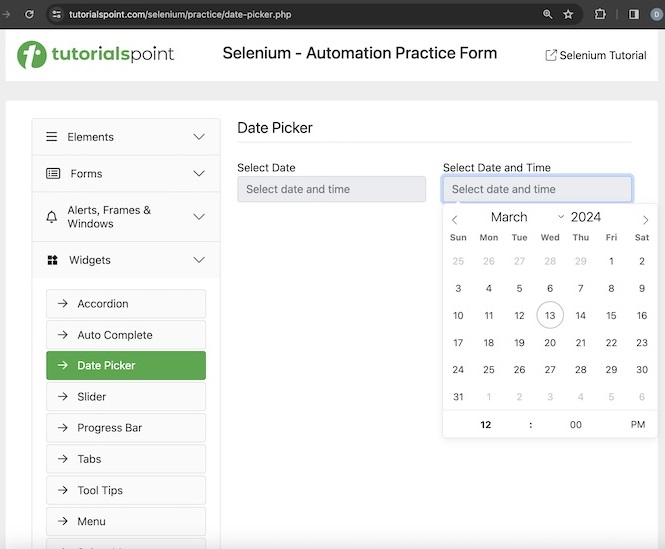
Task: Click the Widgets grid icon
Action: [x=52, y=260]
